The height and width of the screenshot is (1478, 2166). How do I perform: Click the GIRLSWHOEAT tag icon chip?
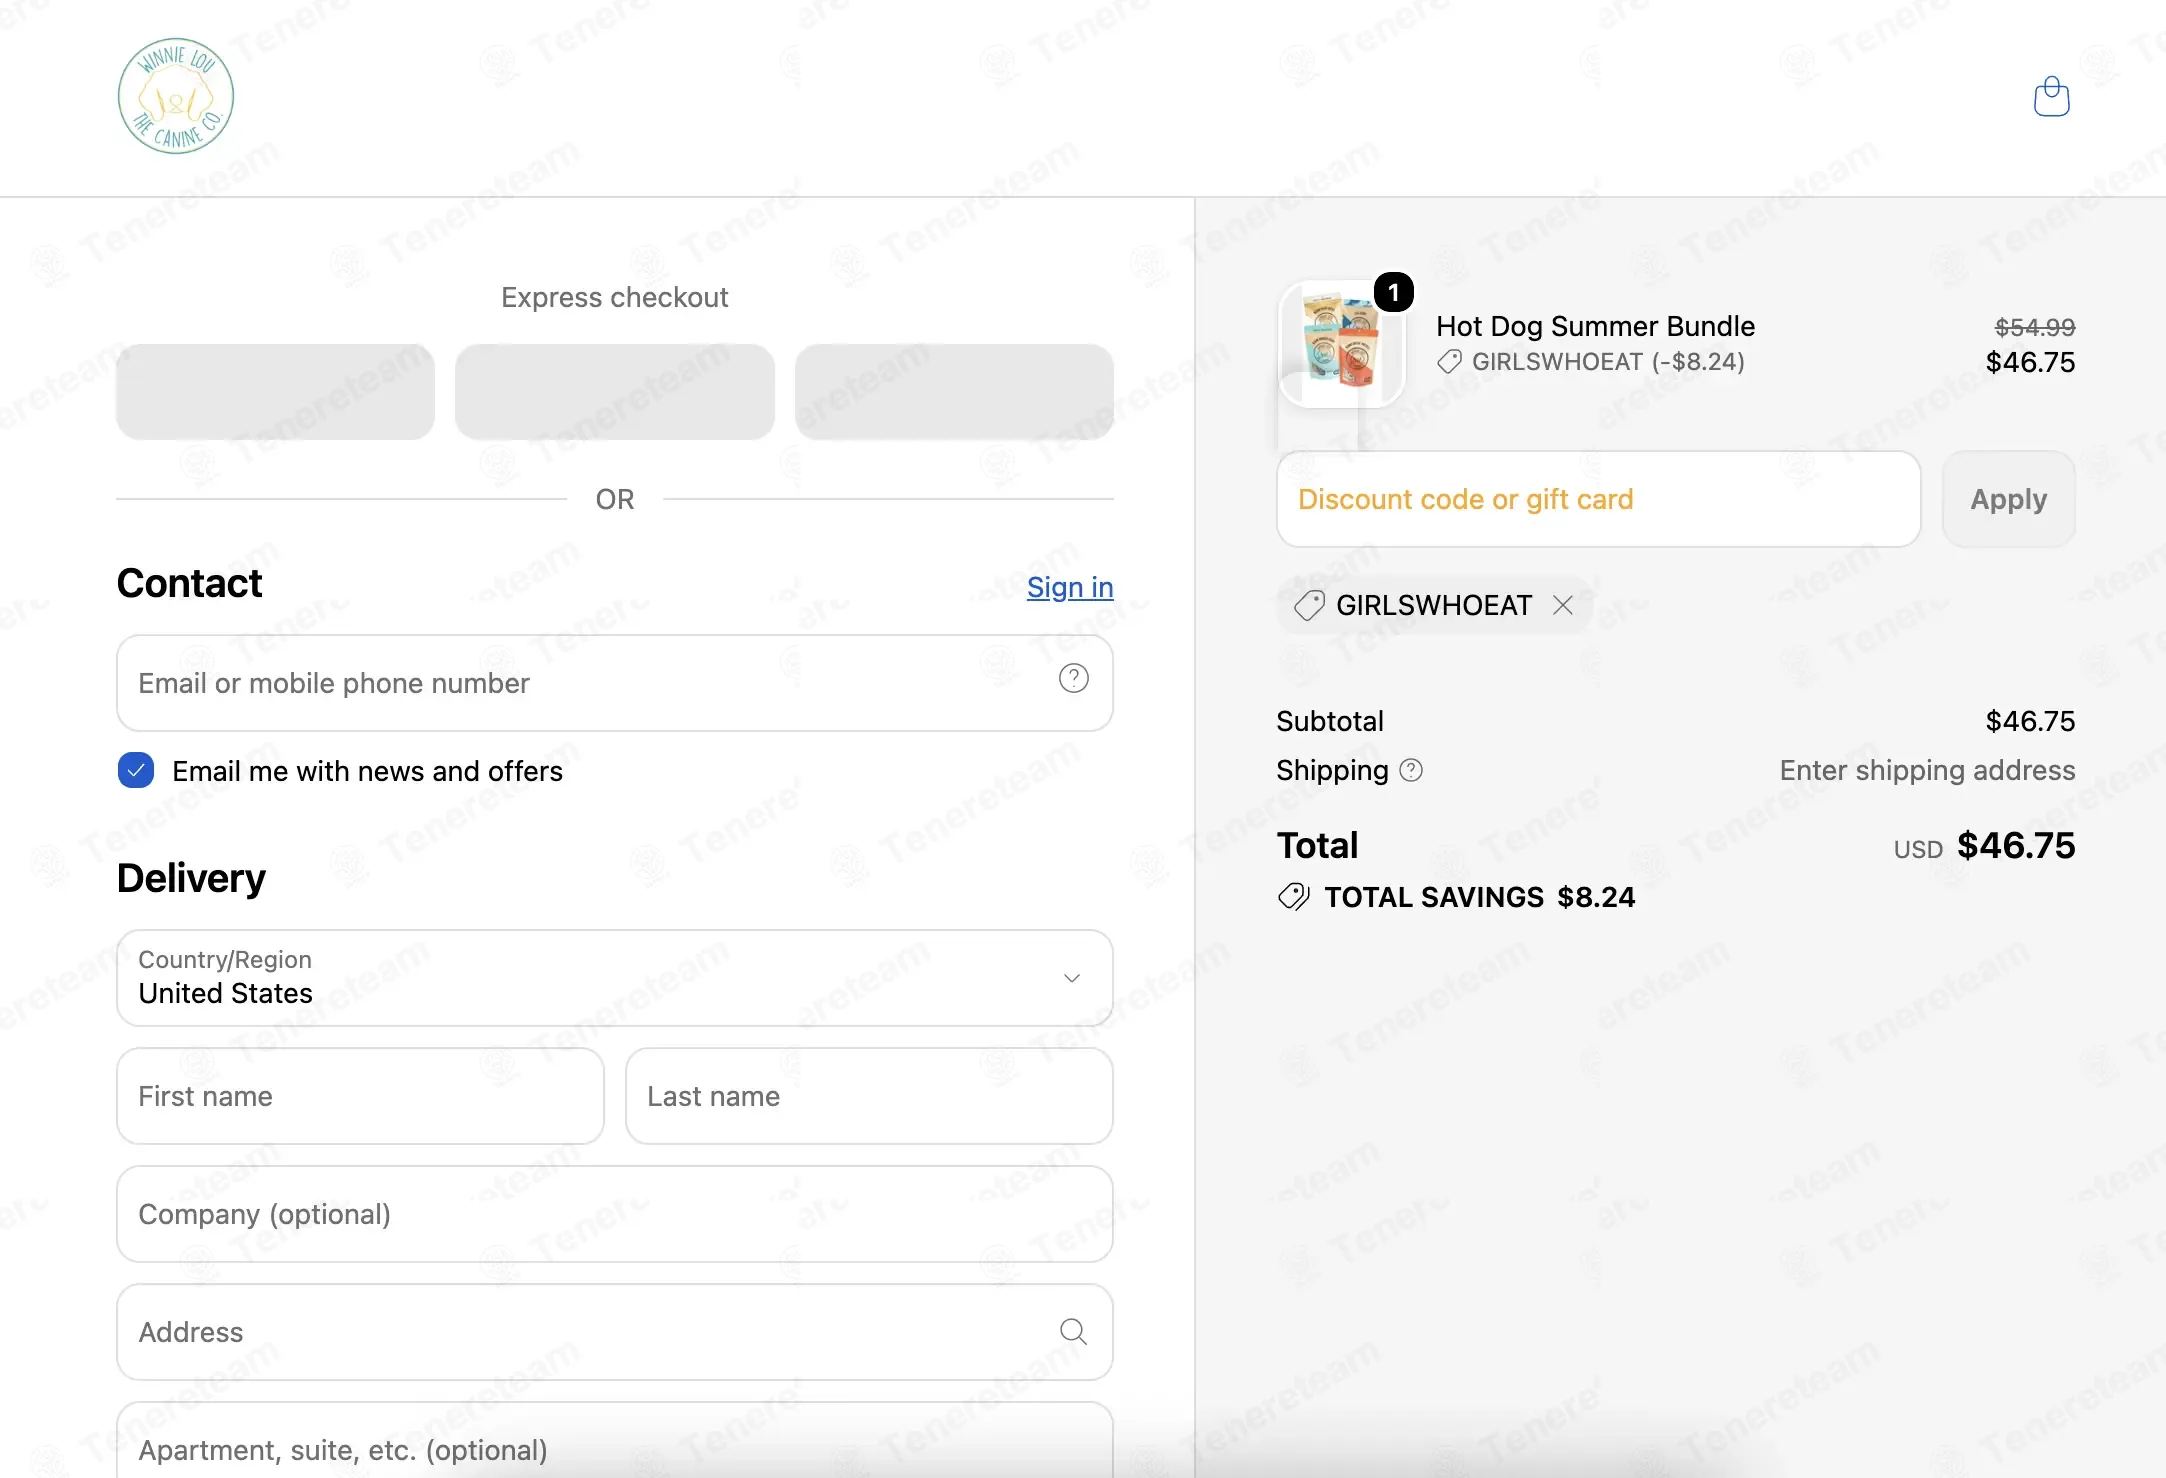1309,605
